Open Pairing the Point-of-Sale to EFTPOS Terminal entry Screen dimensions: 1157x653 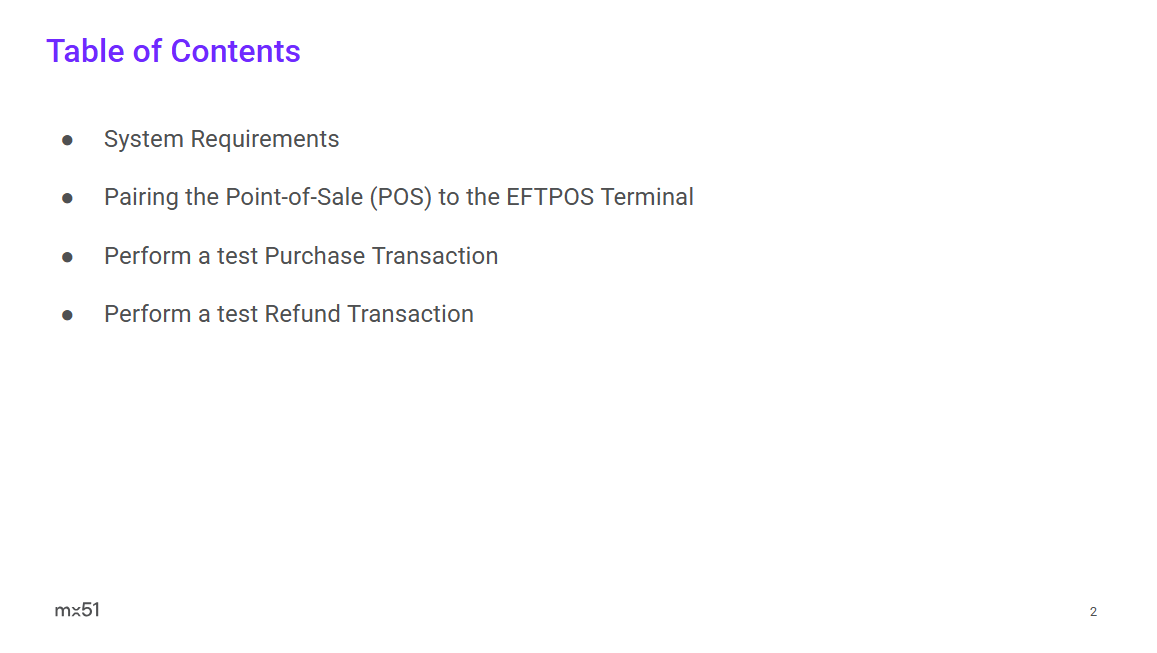(x=398, y=197)
